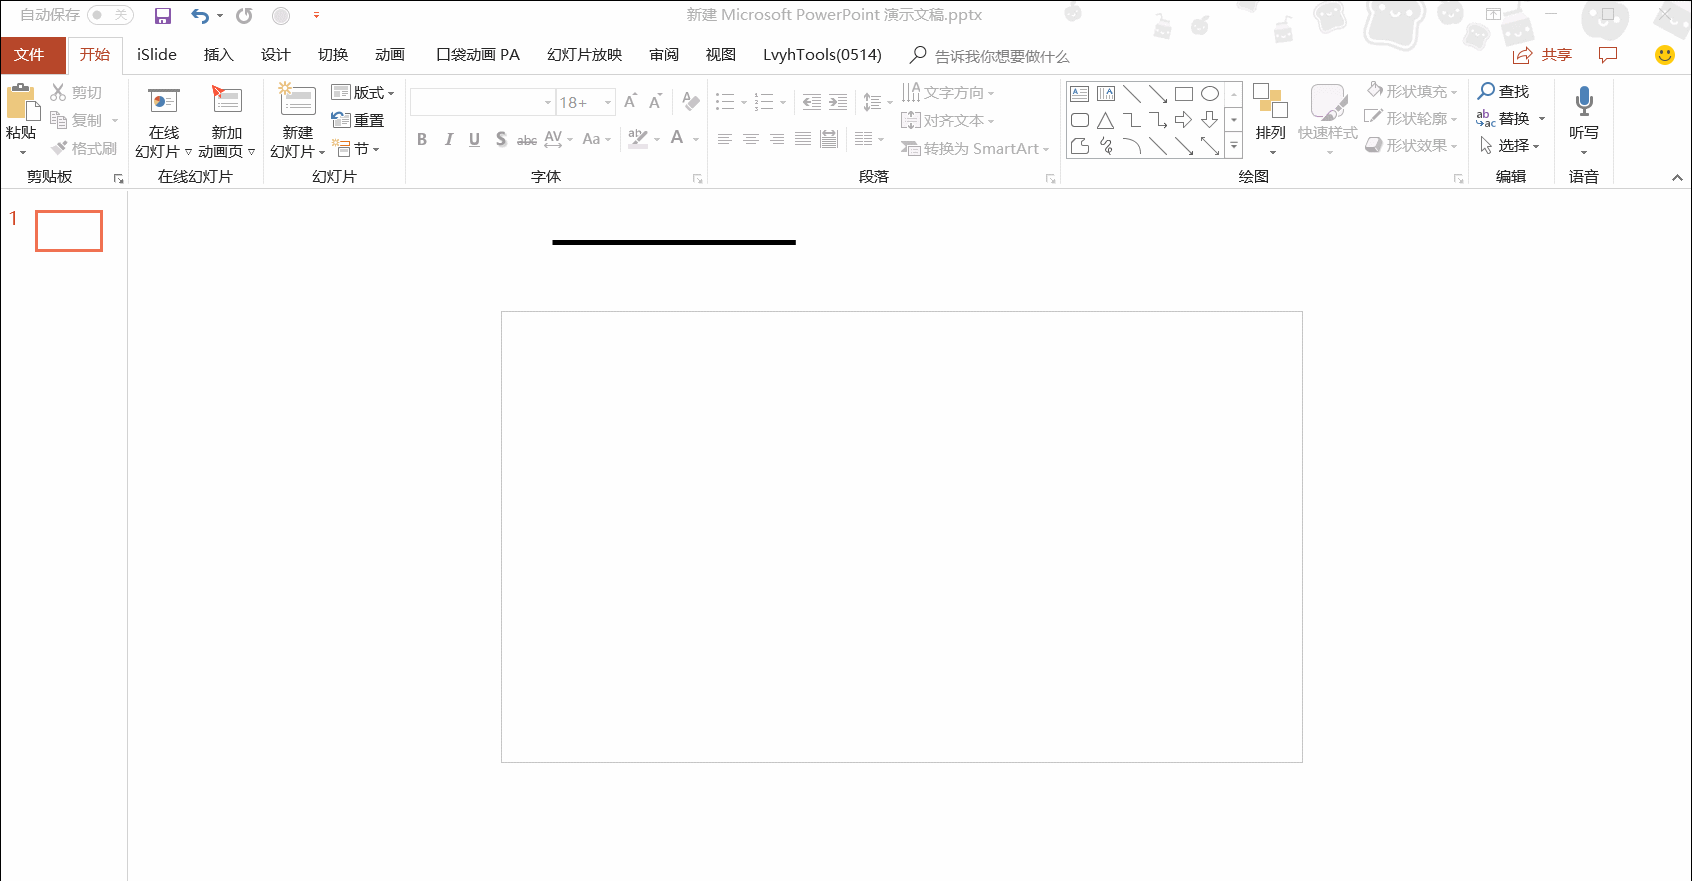Expand the shapes gallery More arrow
This screenshot has height=881, width=1692.
pyautogui.click(x=1234, y=146)
